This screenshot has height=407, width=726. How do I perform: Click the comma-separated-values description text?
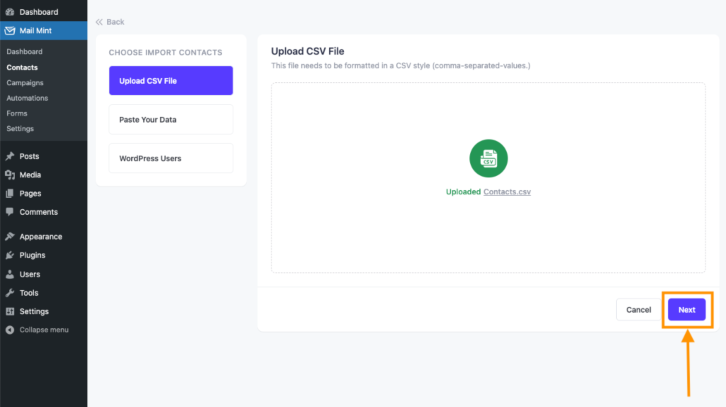(x=401, y=66)
